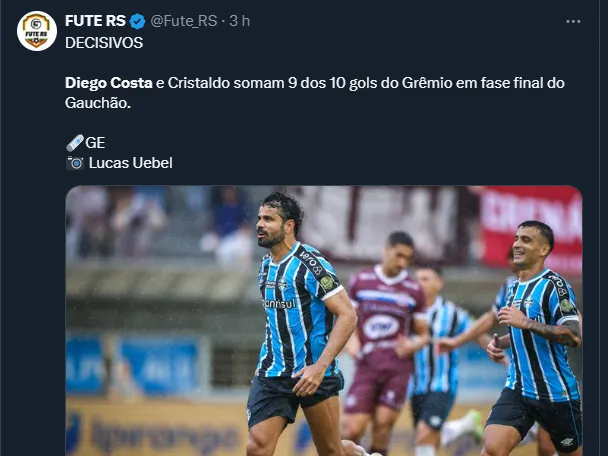Open the @Fute_RS handle link

pyautogui.click(x=183, y=21)
